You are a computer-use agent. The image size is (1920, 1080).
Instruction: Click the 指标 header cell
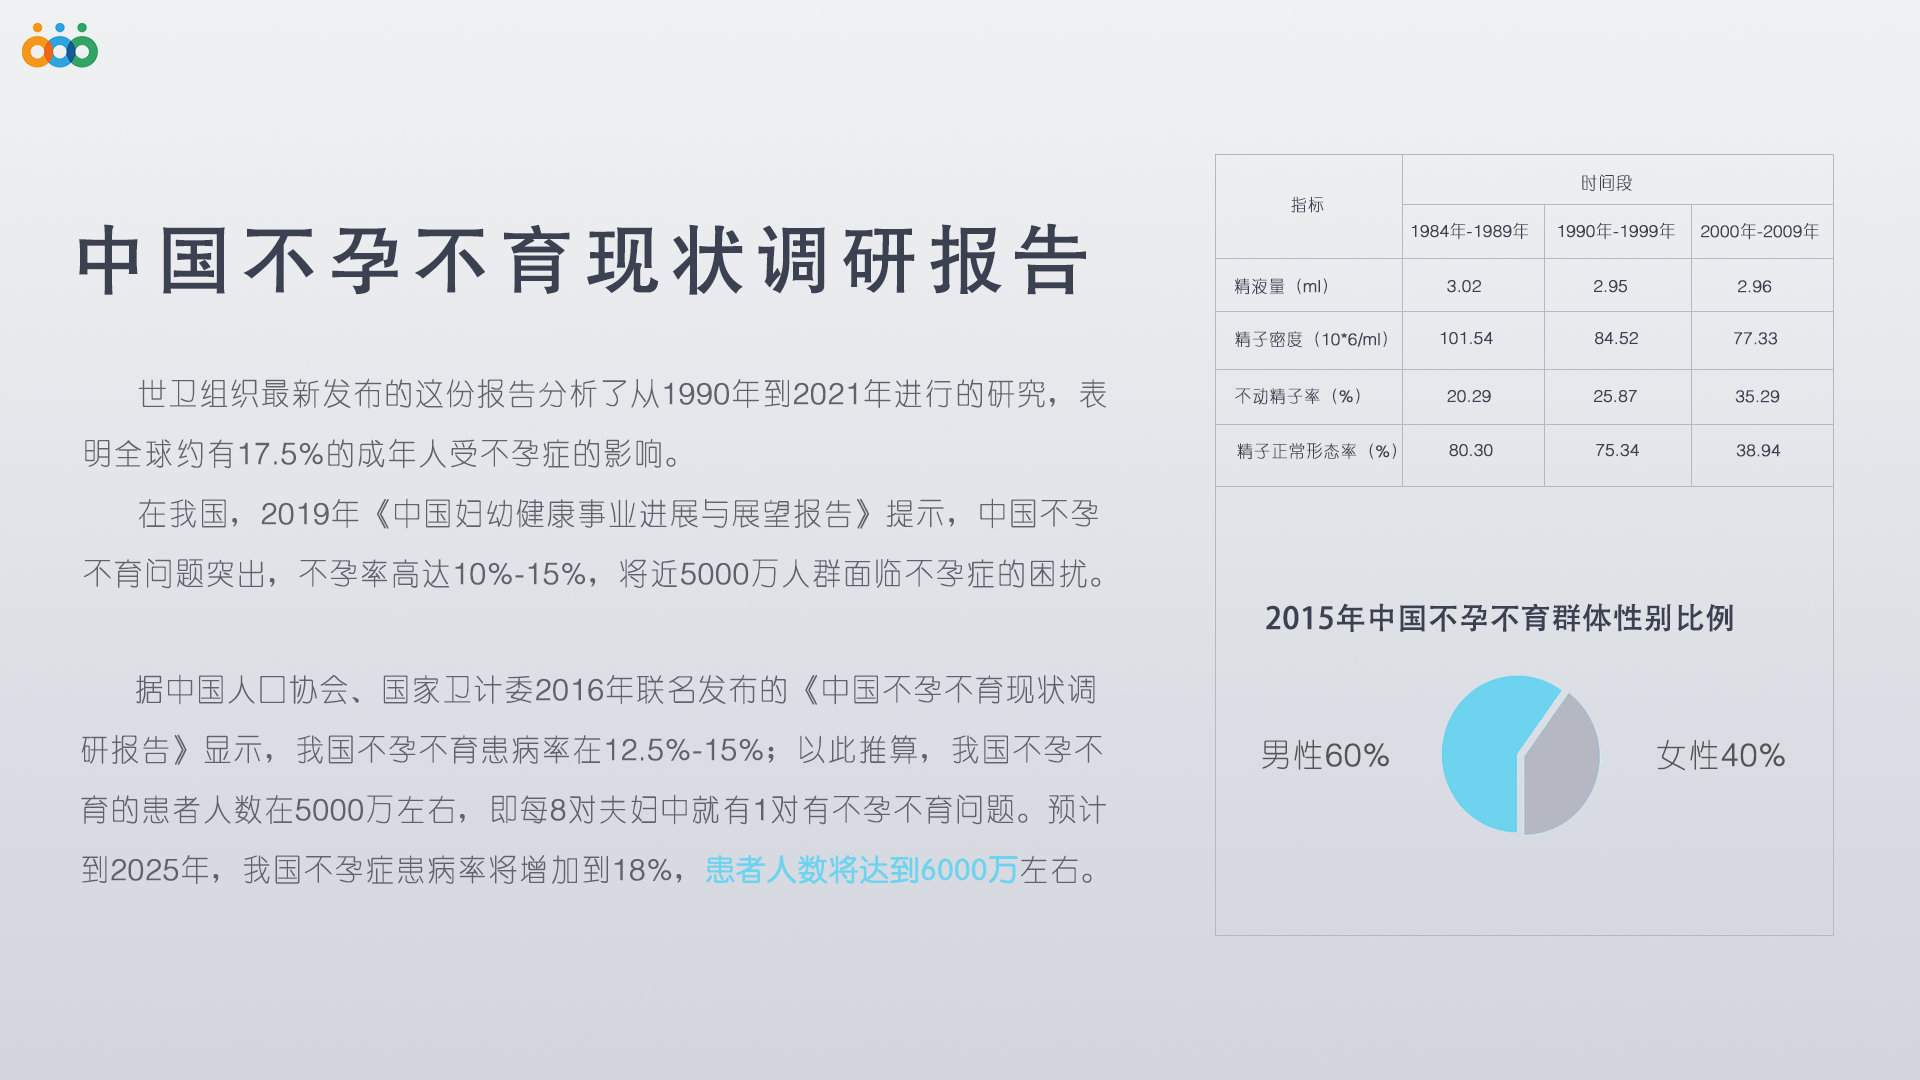coord(1307,205)
